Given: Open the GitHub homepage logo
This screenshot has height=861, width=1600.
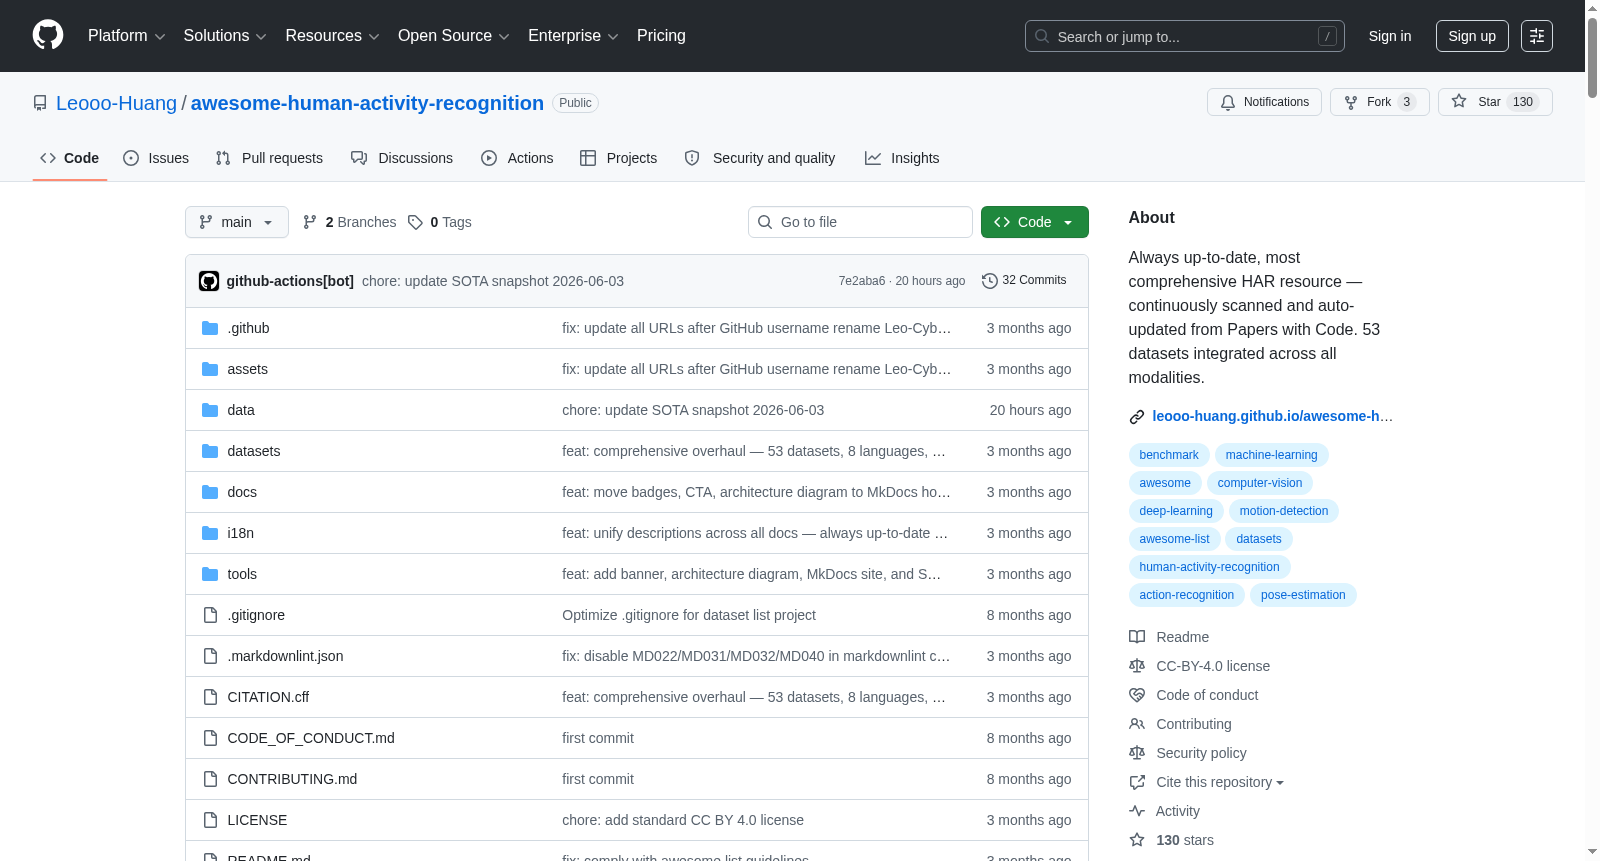Looking at the screenshot, I should click(x=48, y=35).
